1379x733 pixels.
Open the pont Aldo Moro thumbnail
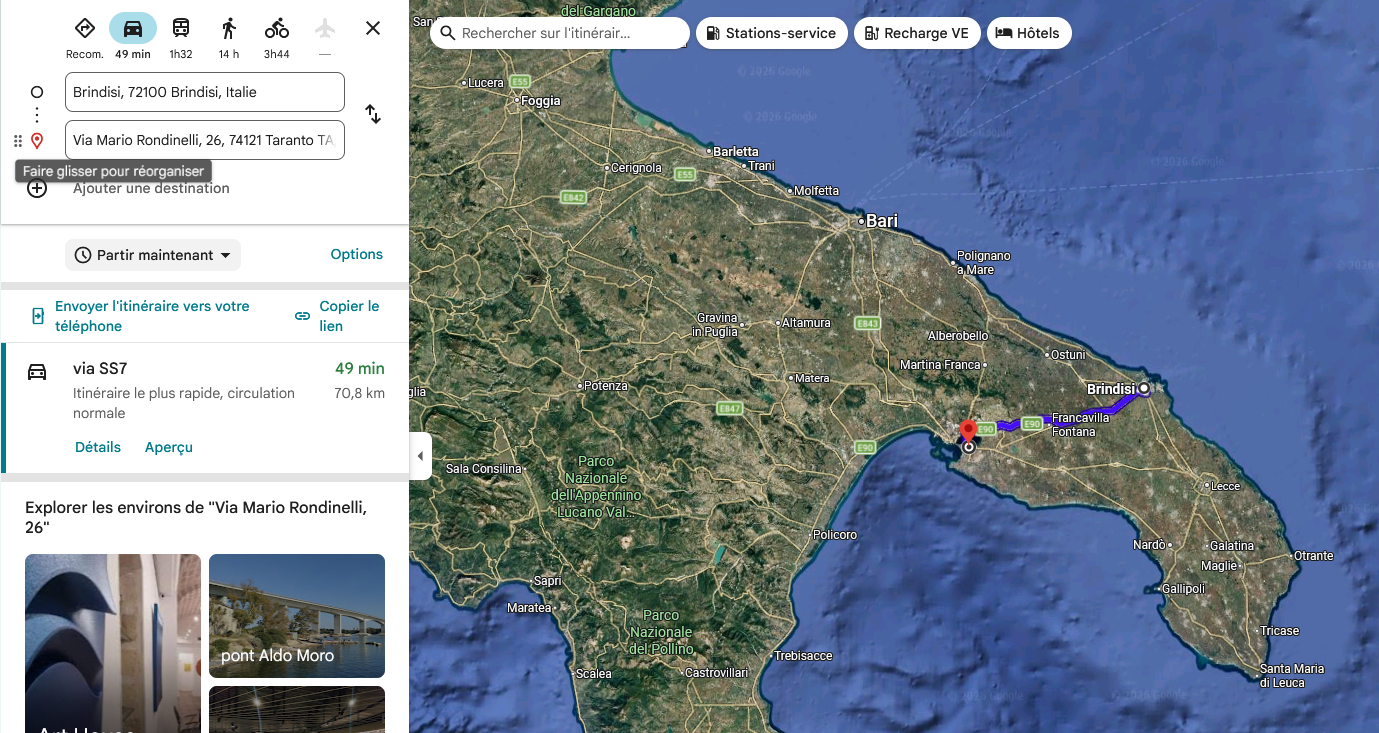point(297,616)
